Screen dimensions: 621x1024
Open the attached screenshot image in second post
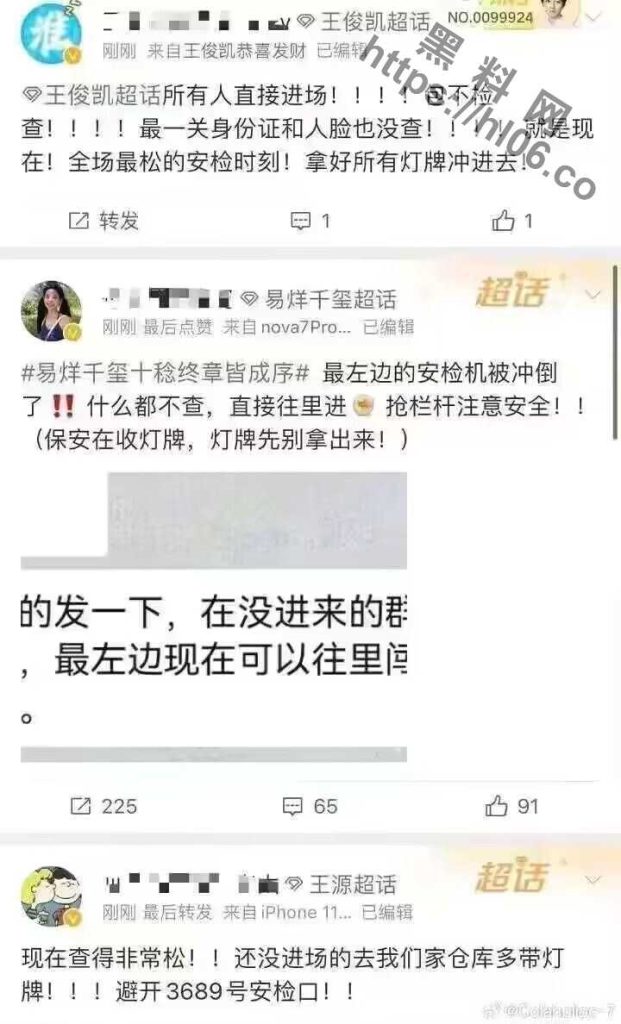click(214, 617)
